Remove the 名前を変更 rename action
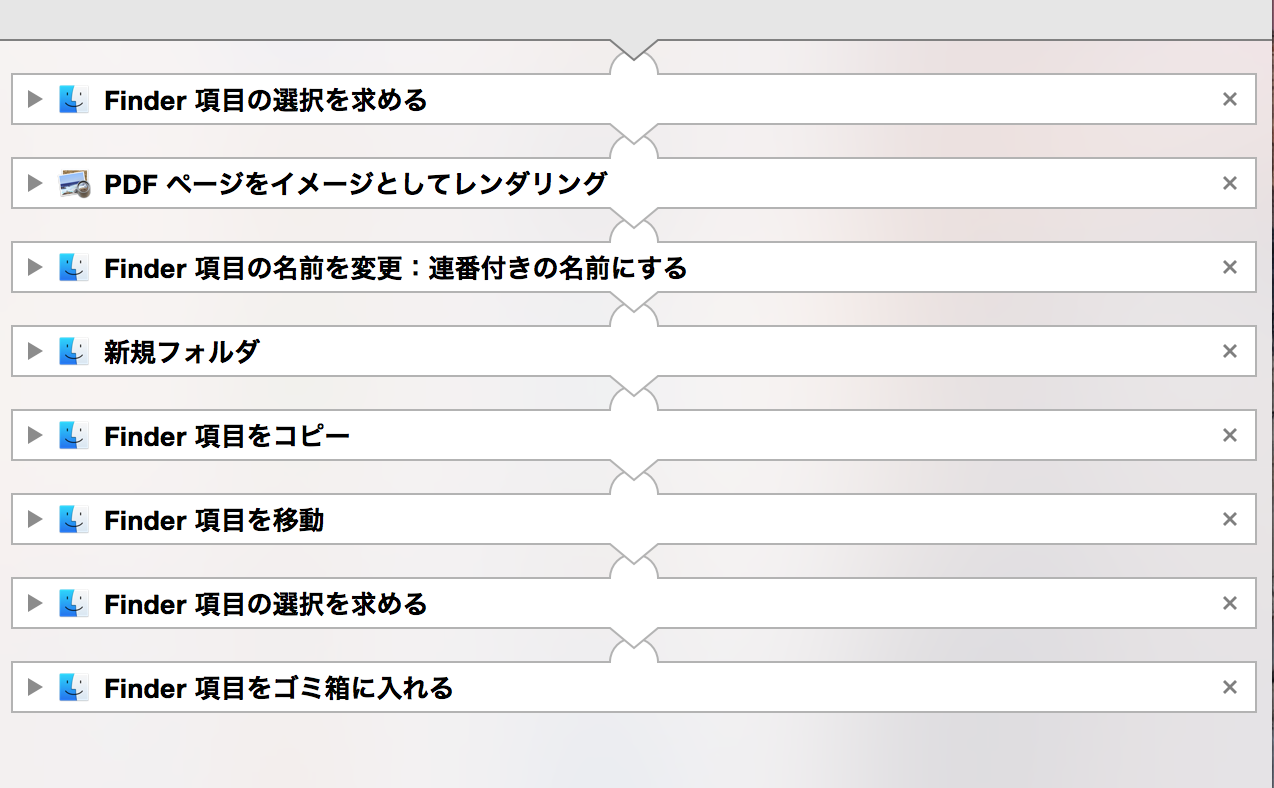Screen dimensions: 1274x788 [1230, 267]
